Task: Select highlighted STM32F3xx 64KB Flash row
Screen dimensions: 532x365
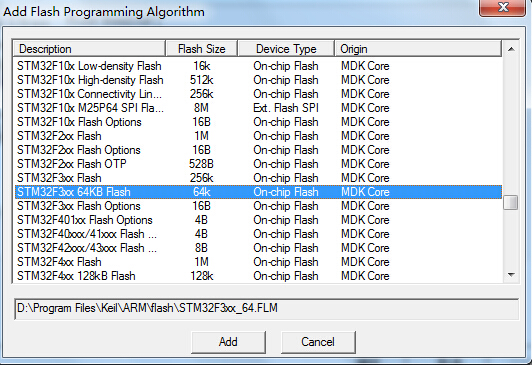Action: 258,192
